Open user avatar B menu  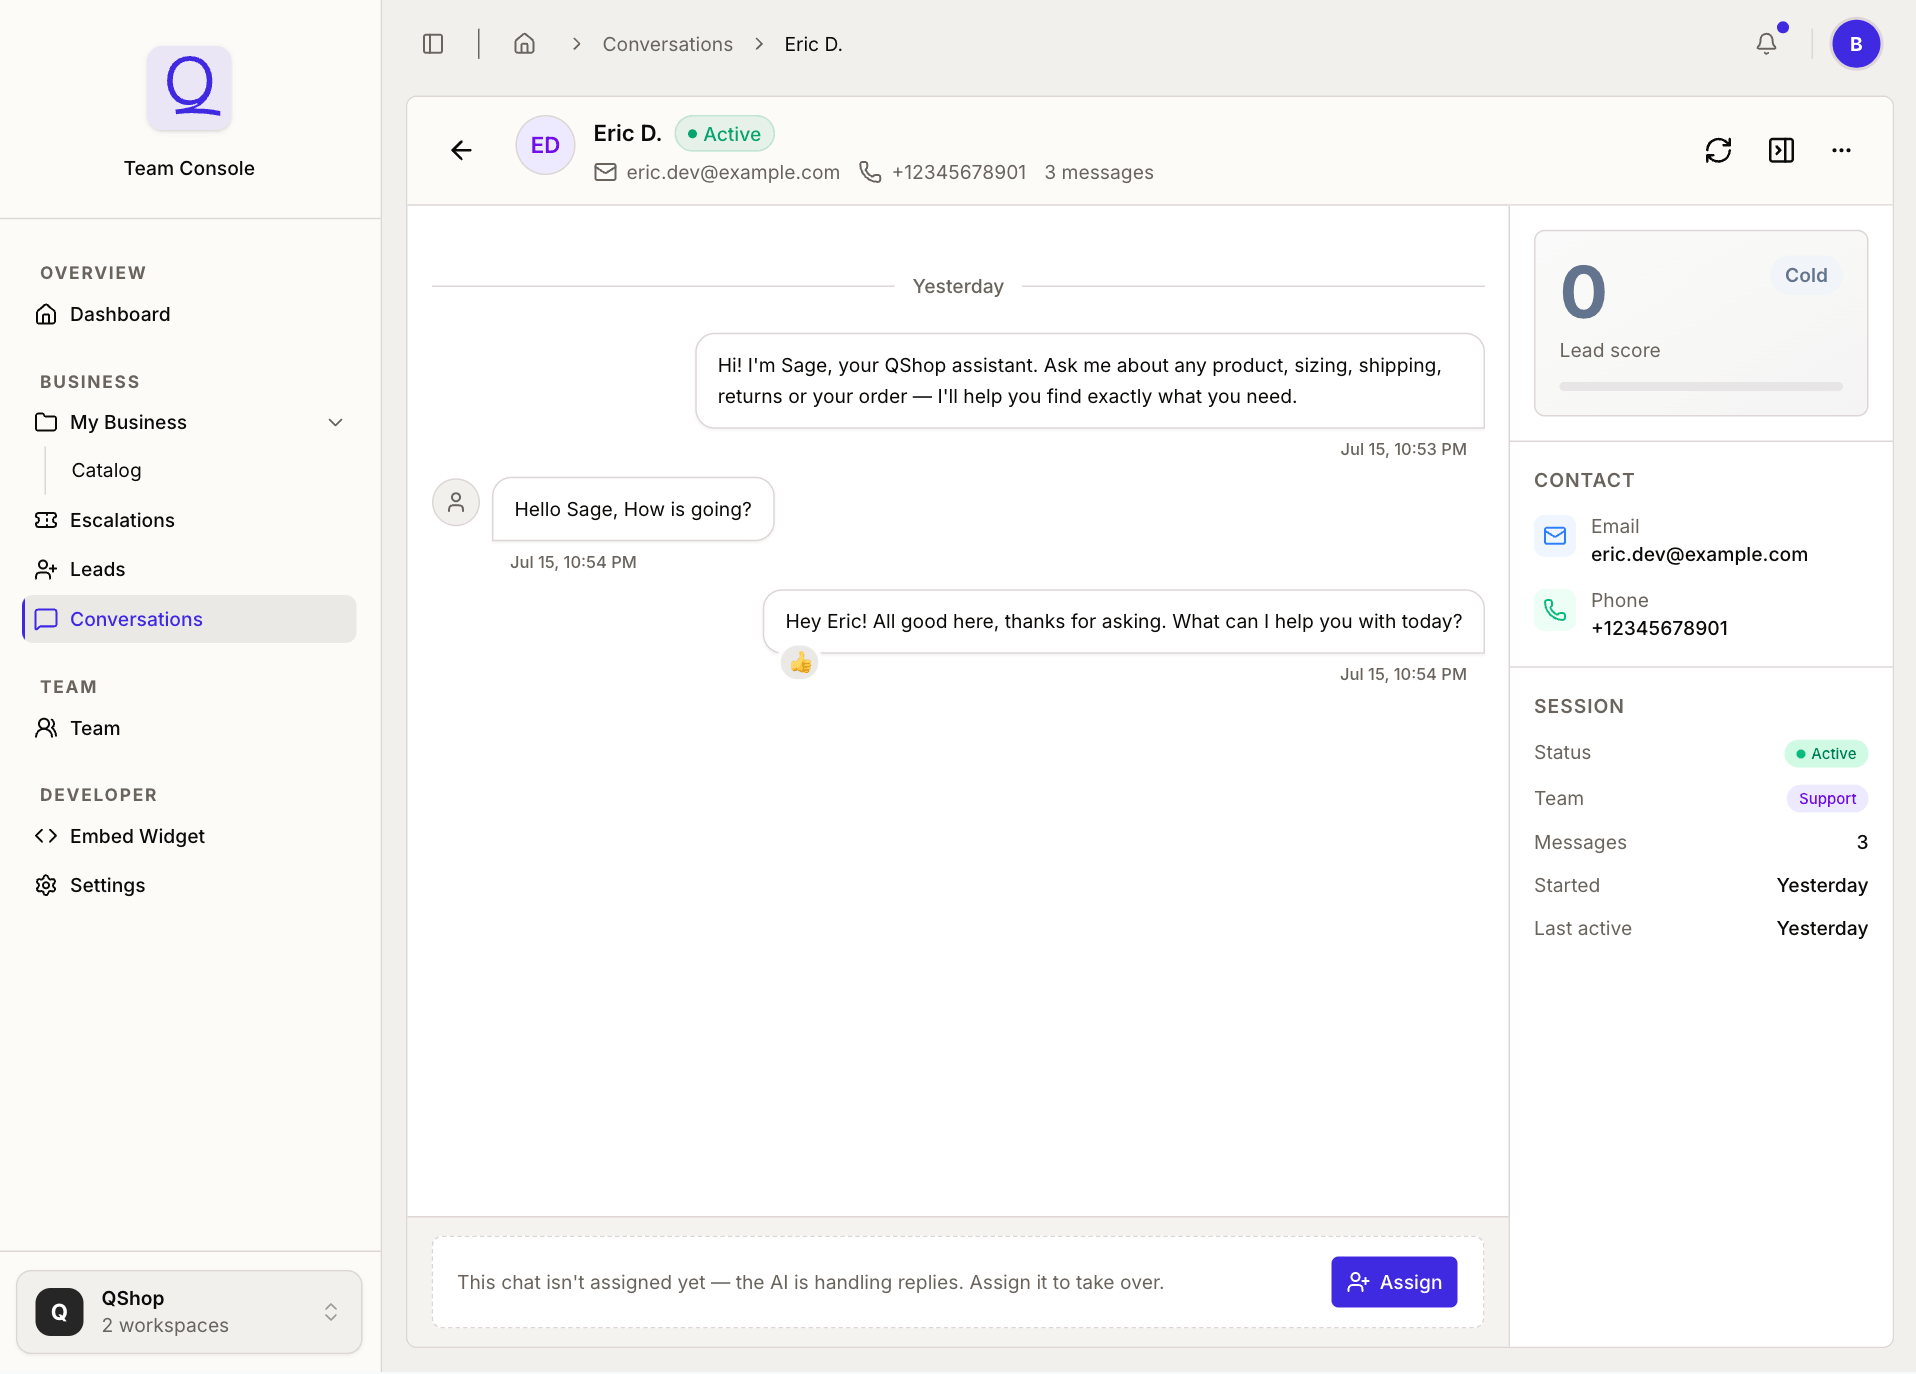point(1856,44)
